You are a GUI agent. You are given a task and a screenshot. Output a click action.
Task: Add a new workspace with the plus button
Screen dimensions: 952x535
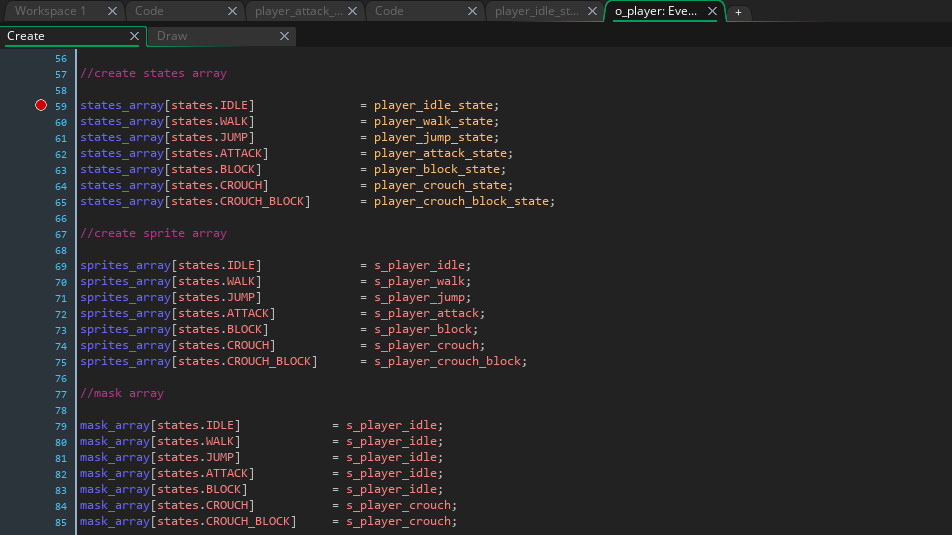(738, 12)
